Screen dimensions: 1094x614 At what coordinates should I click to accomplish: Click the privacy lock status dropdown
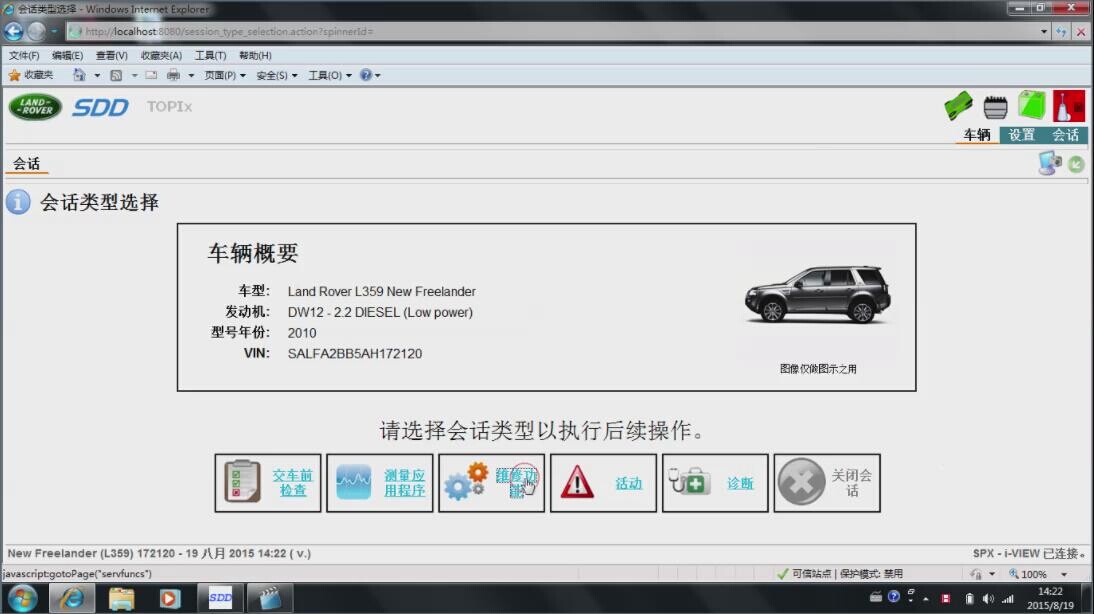[982, 574]
